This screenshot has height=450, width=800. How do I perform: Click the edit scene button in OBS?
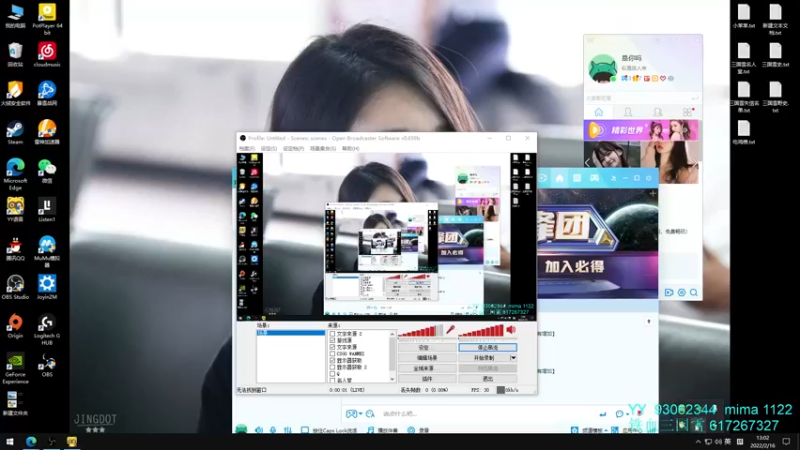tap(427, 358)
